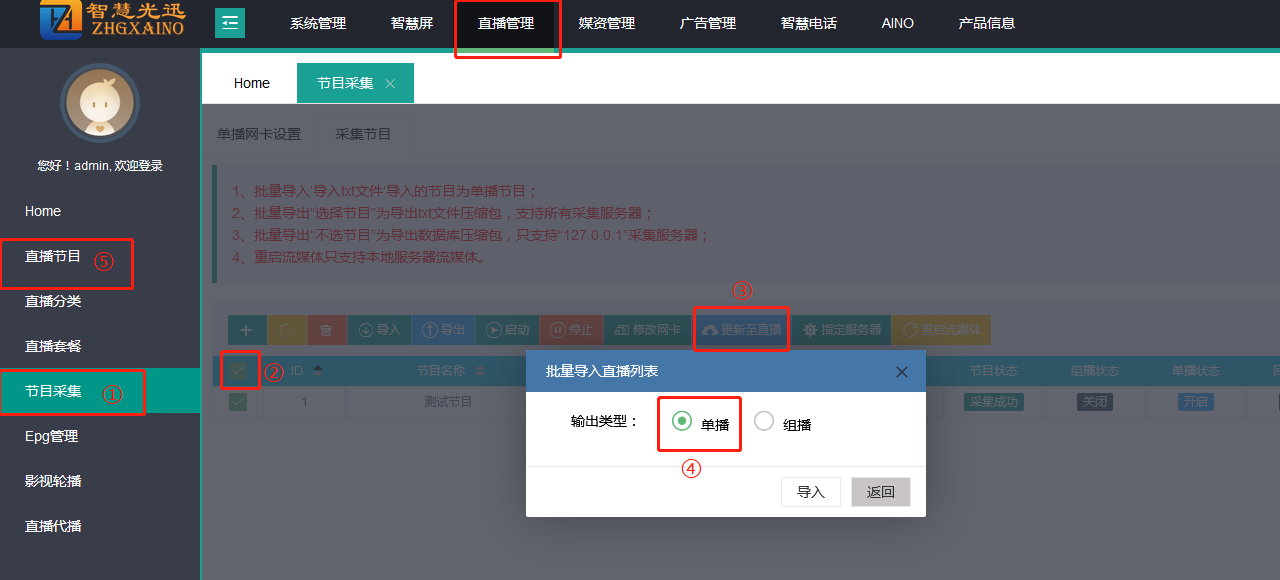
Task: Toggle the select-all checkbox in table header
Action: click(238, 371)
